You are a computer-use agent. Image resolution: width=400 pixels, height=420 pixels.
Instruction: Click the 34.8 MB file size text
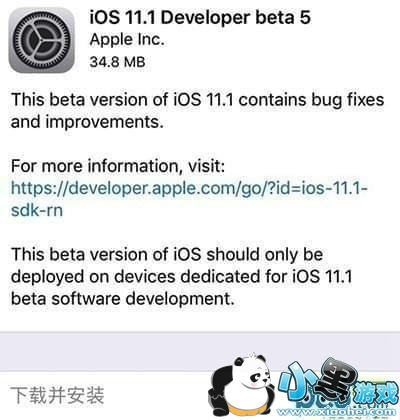[x=117, y=62]
